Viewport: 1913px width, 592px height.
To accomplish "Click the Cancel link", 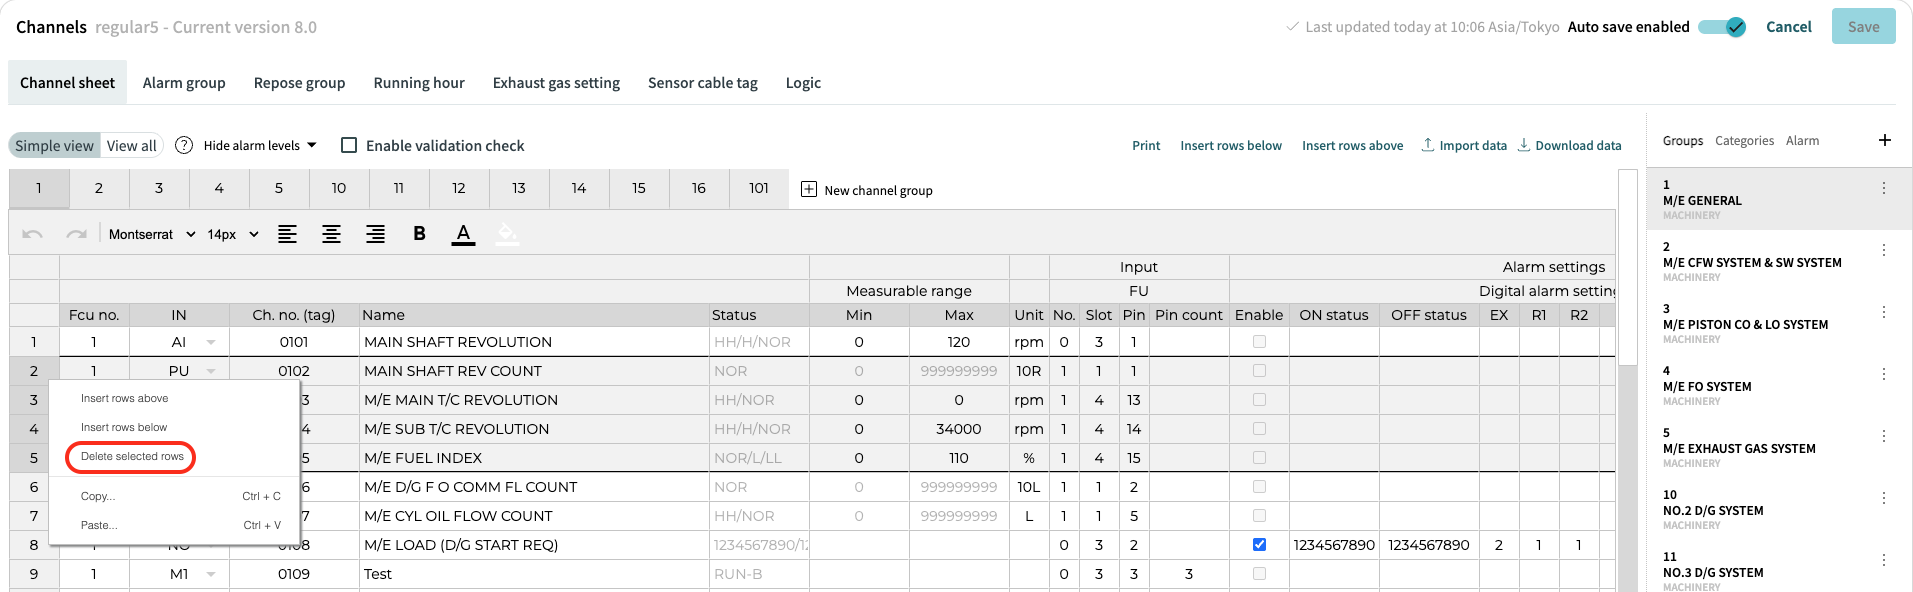I will (x=1788, y=27).
